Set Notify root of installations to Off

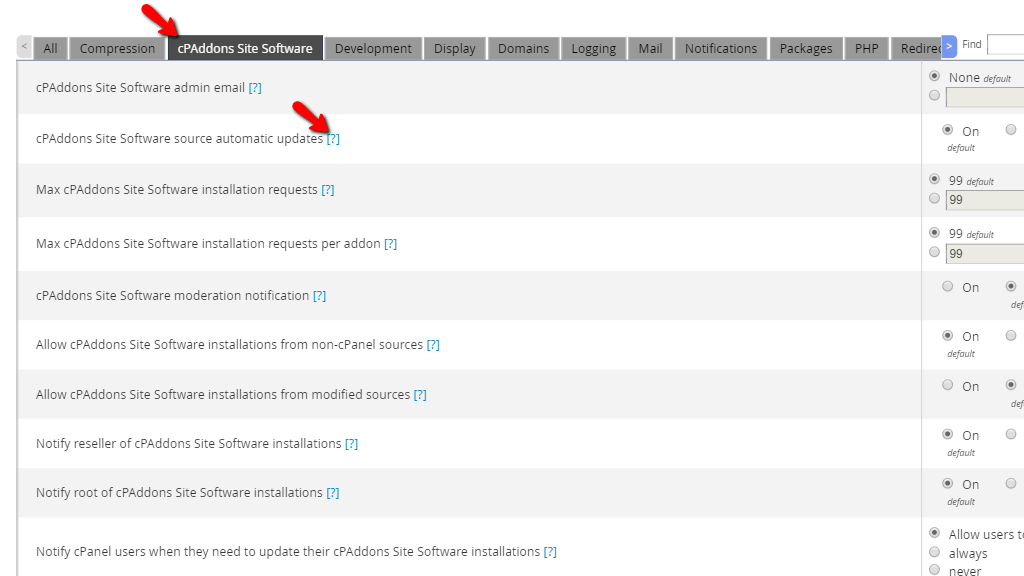coord(1011,484)
